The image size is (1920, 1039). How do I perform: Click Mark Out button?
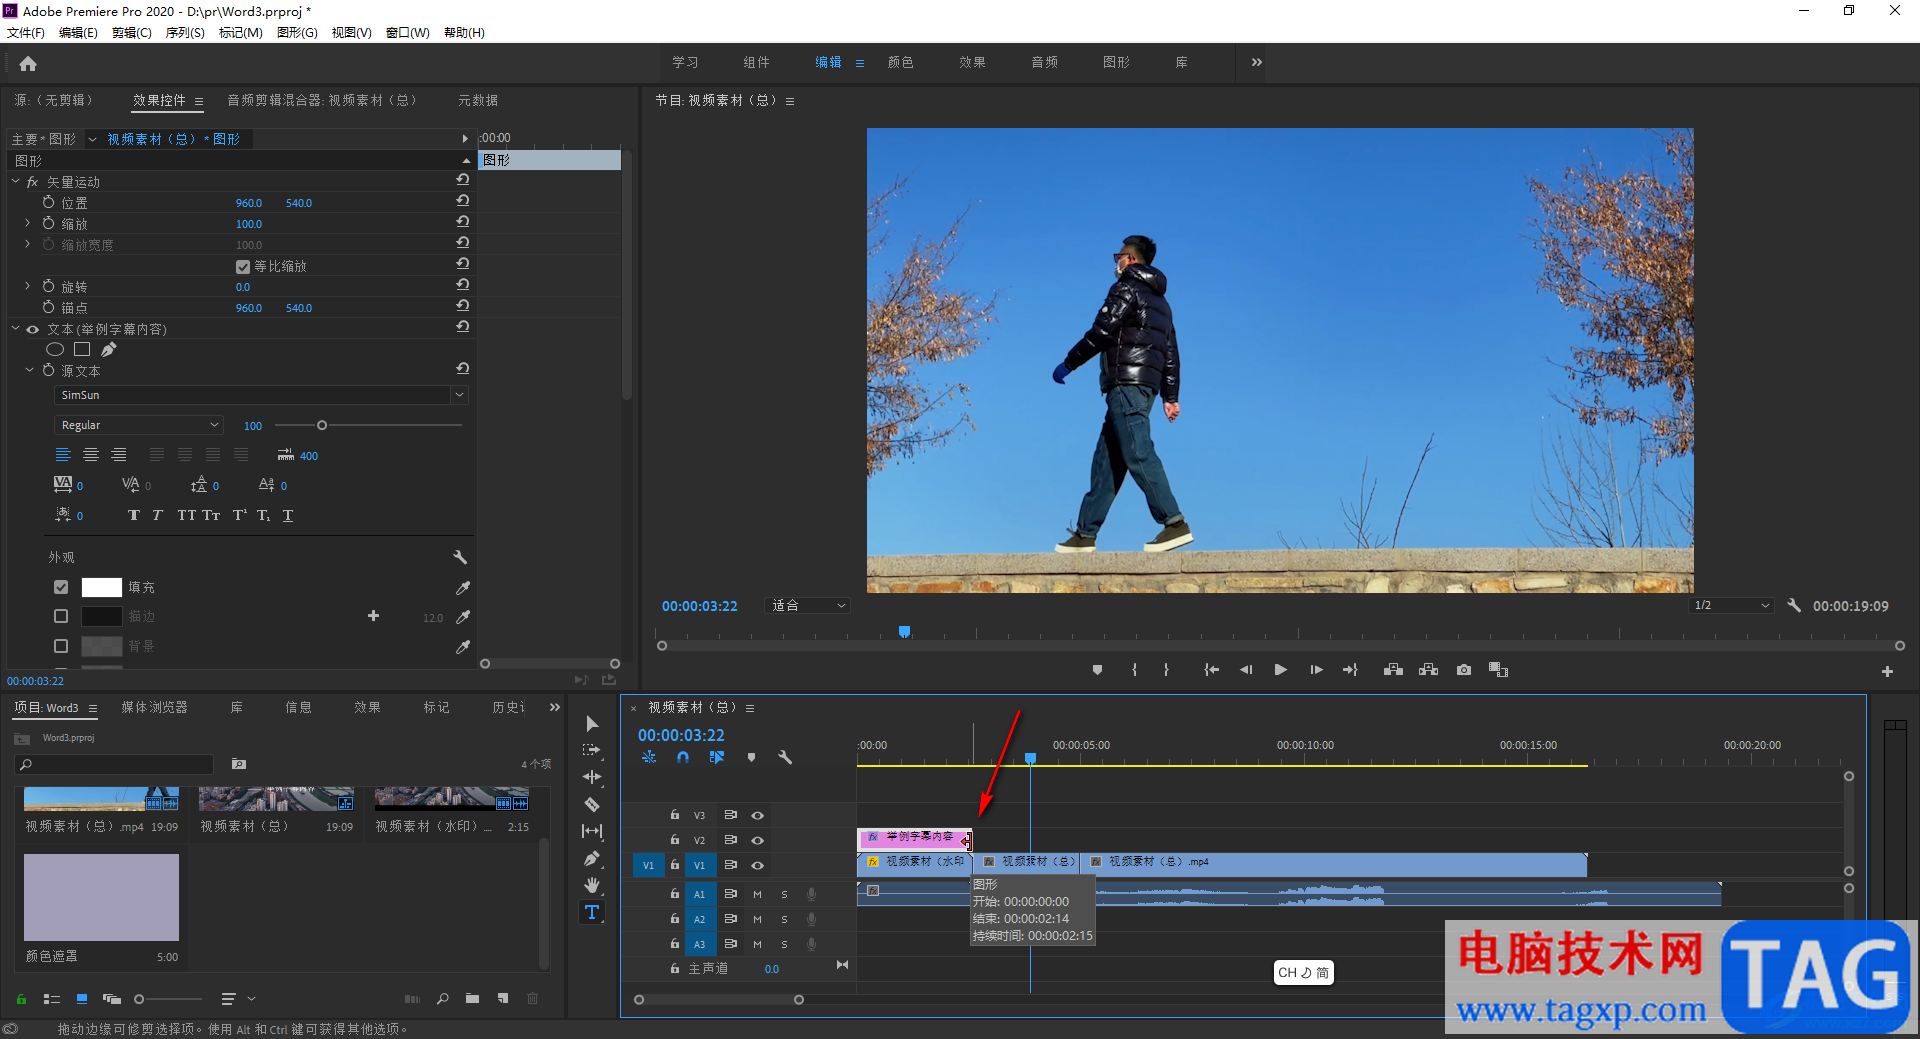pos(1166,670)
